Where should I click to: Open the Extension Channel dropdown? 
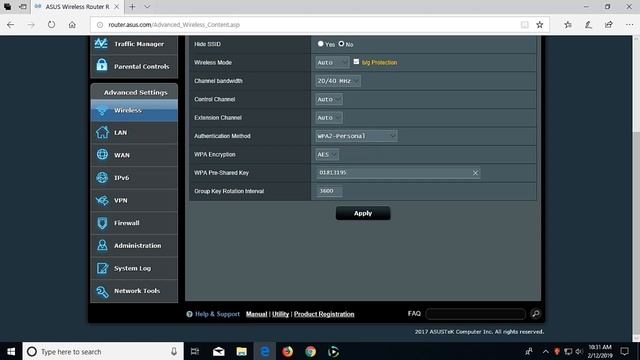click(329, 118)
